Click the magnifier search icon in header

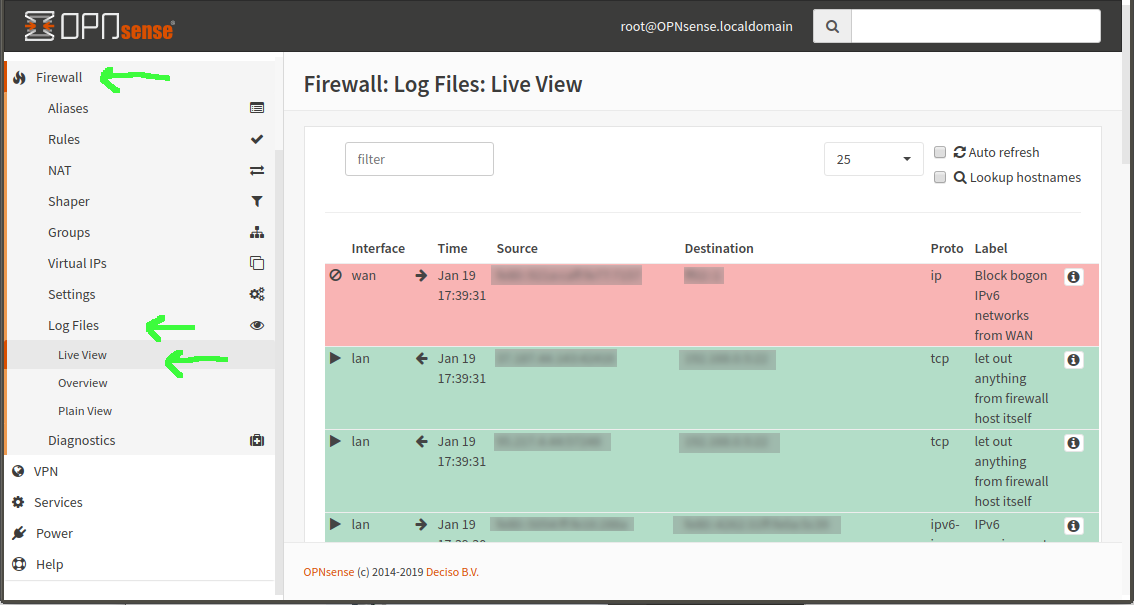click(x=832, y=26)
